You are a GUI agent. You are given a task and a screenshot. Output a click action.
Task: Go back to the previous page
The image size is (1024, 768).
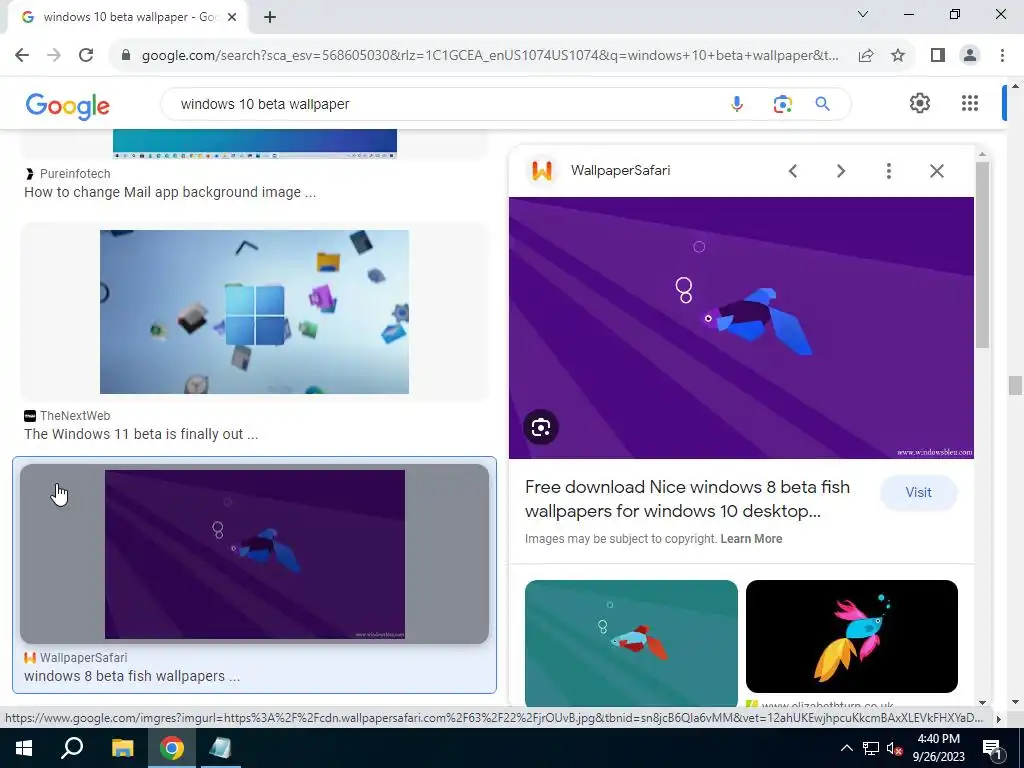[22, 56]
